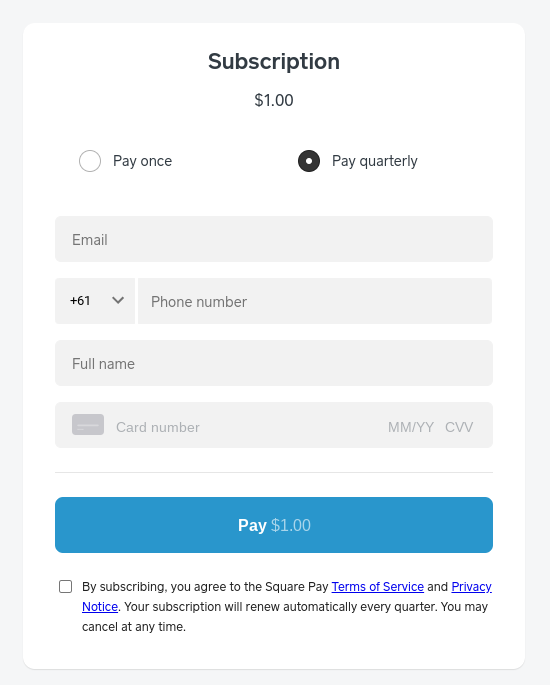The width and height of the screenshot is (550, 685).
Task: Focus the Full name field
Action: 274,363
